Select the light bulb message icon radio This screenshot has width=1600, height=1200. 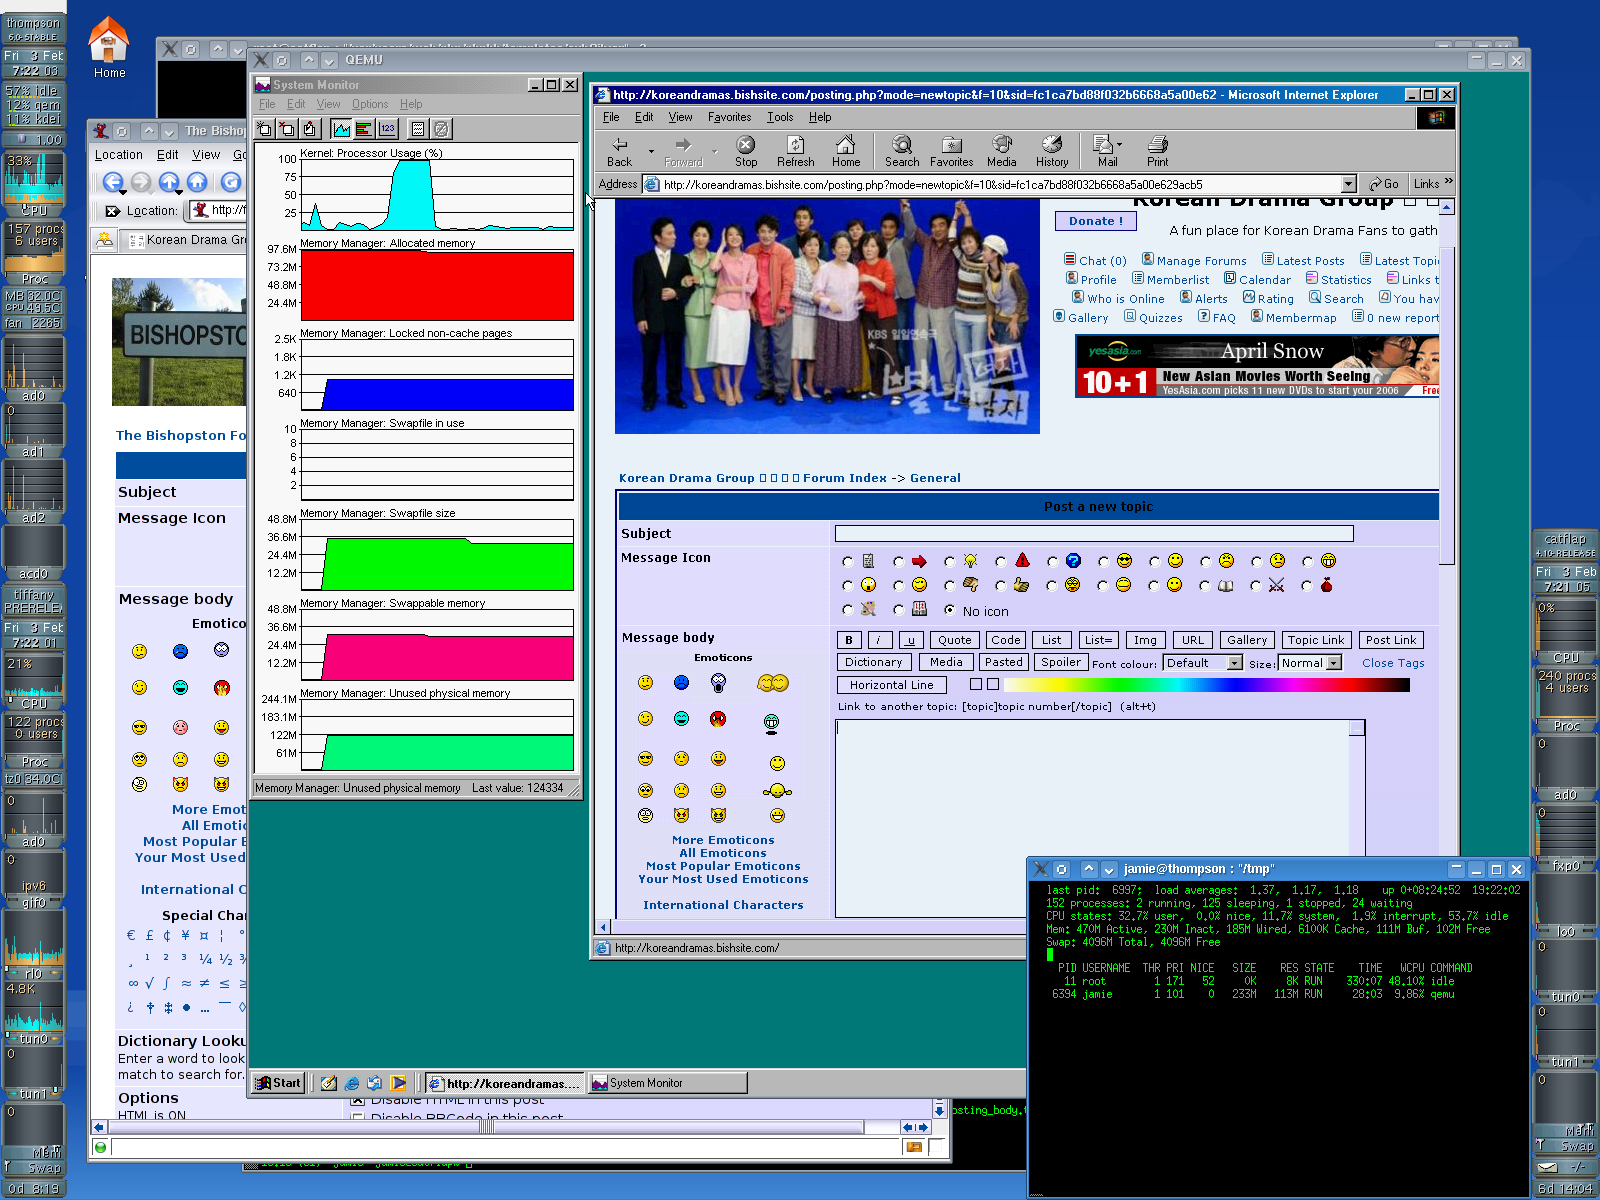950,562
